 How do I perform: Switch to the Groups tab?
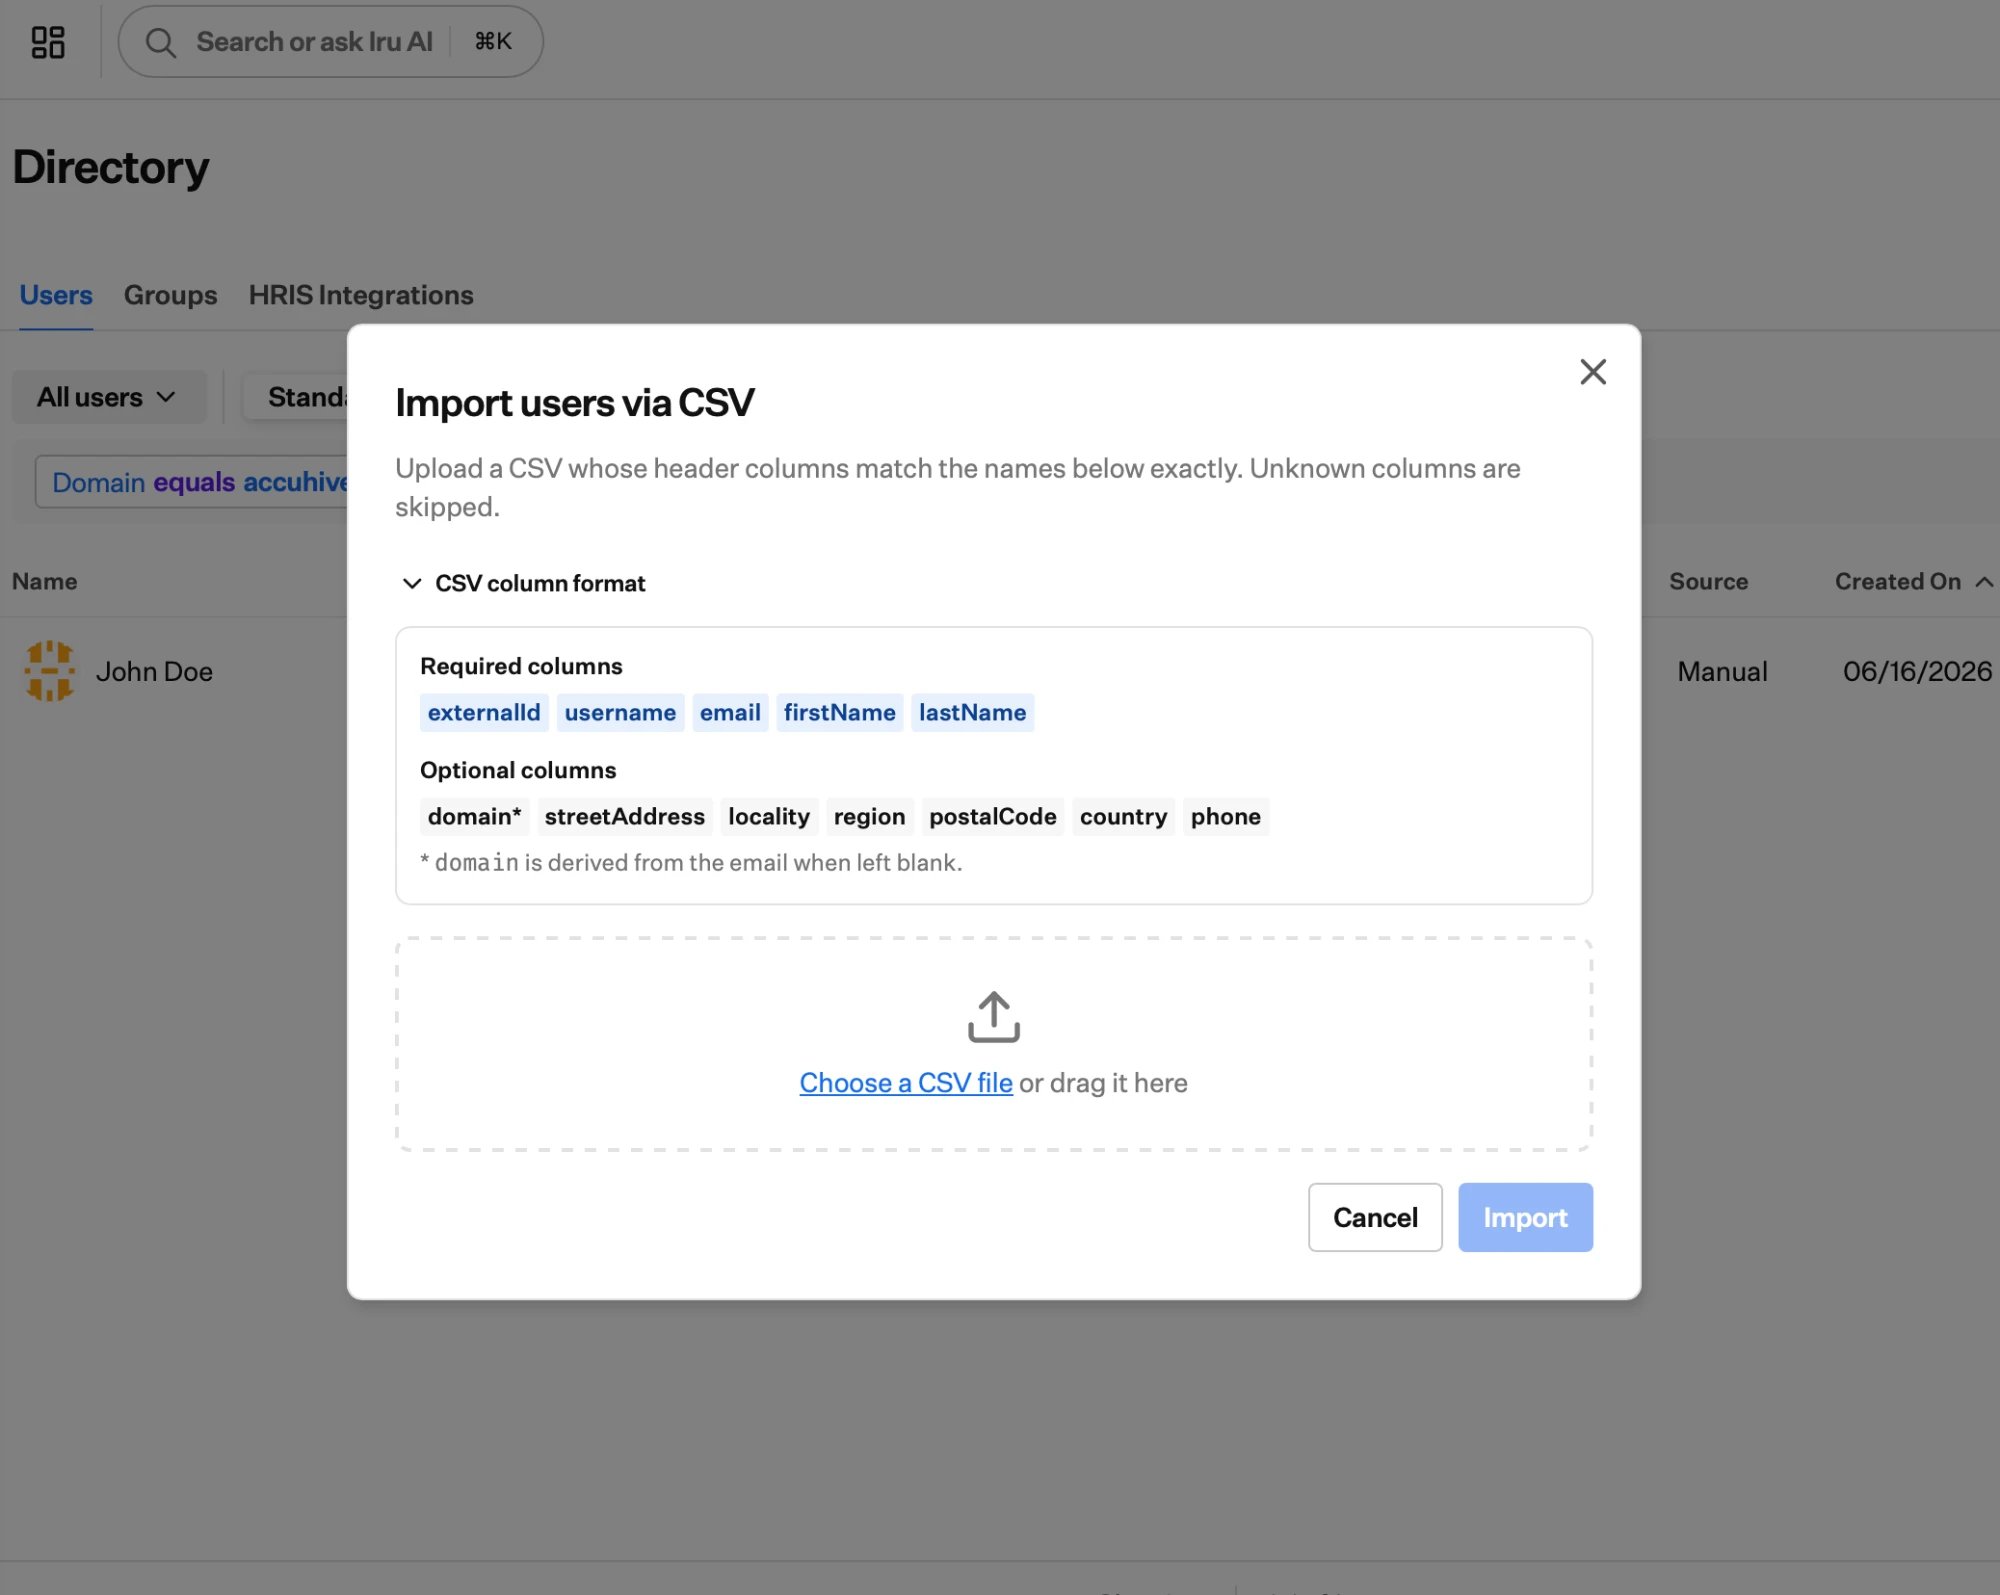(x=170, y=295)
